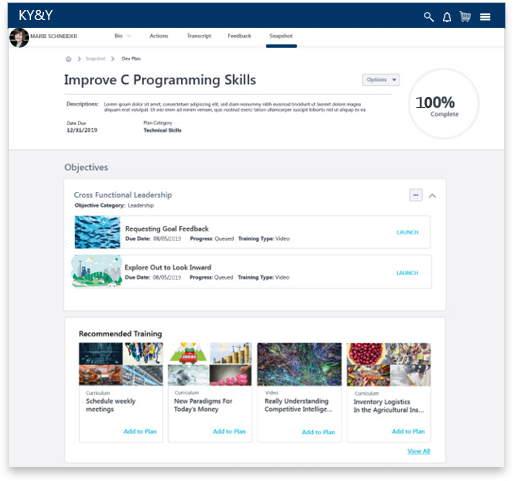Select the Snapshot tab
Image resolution: width=513 pixels, height=481 pixels.
click(x=281, y=36)
